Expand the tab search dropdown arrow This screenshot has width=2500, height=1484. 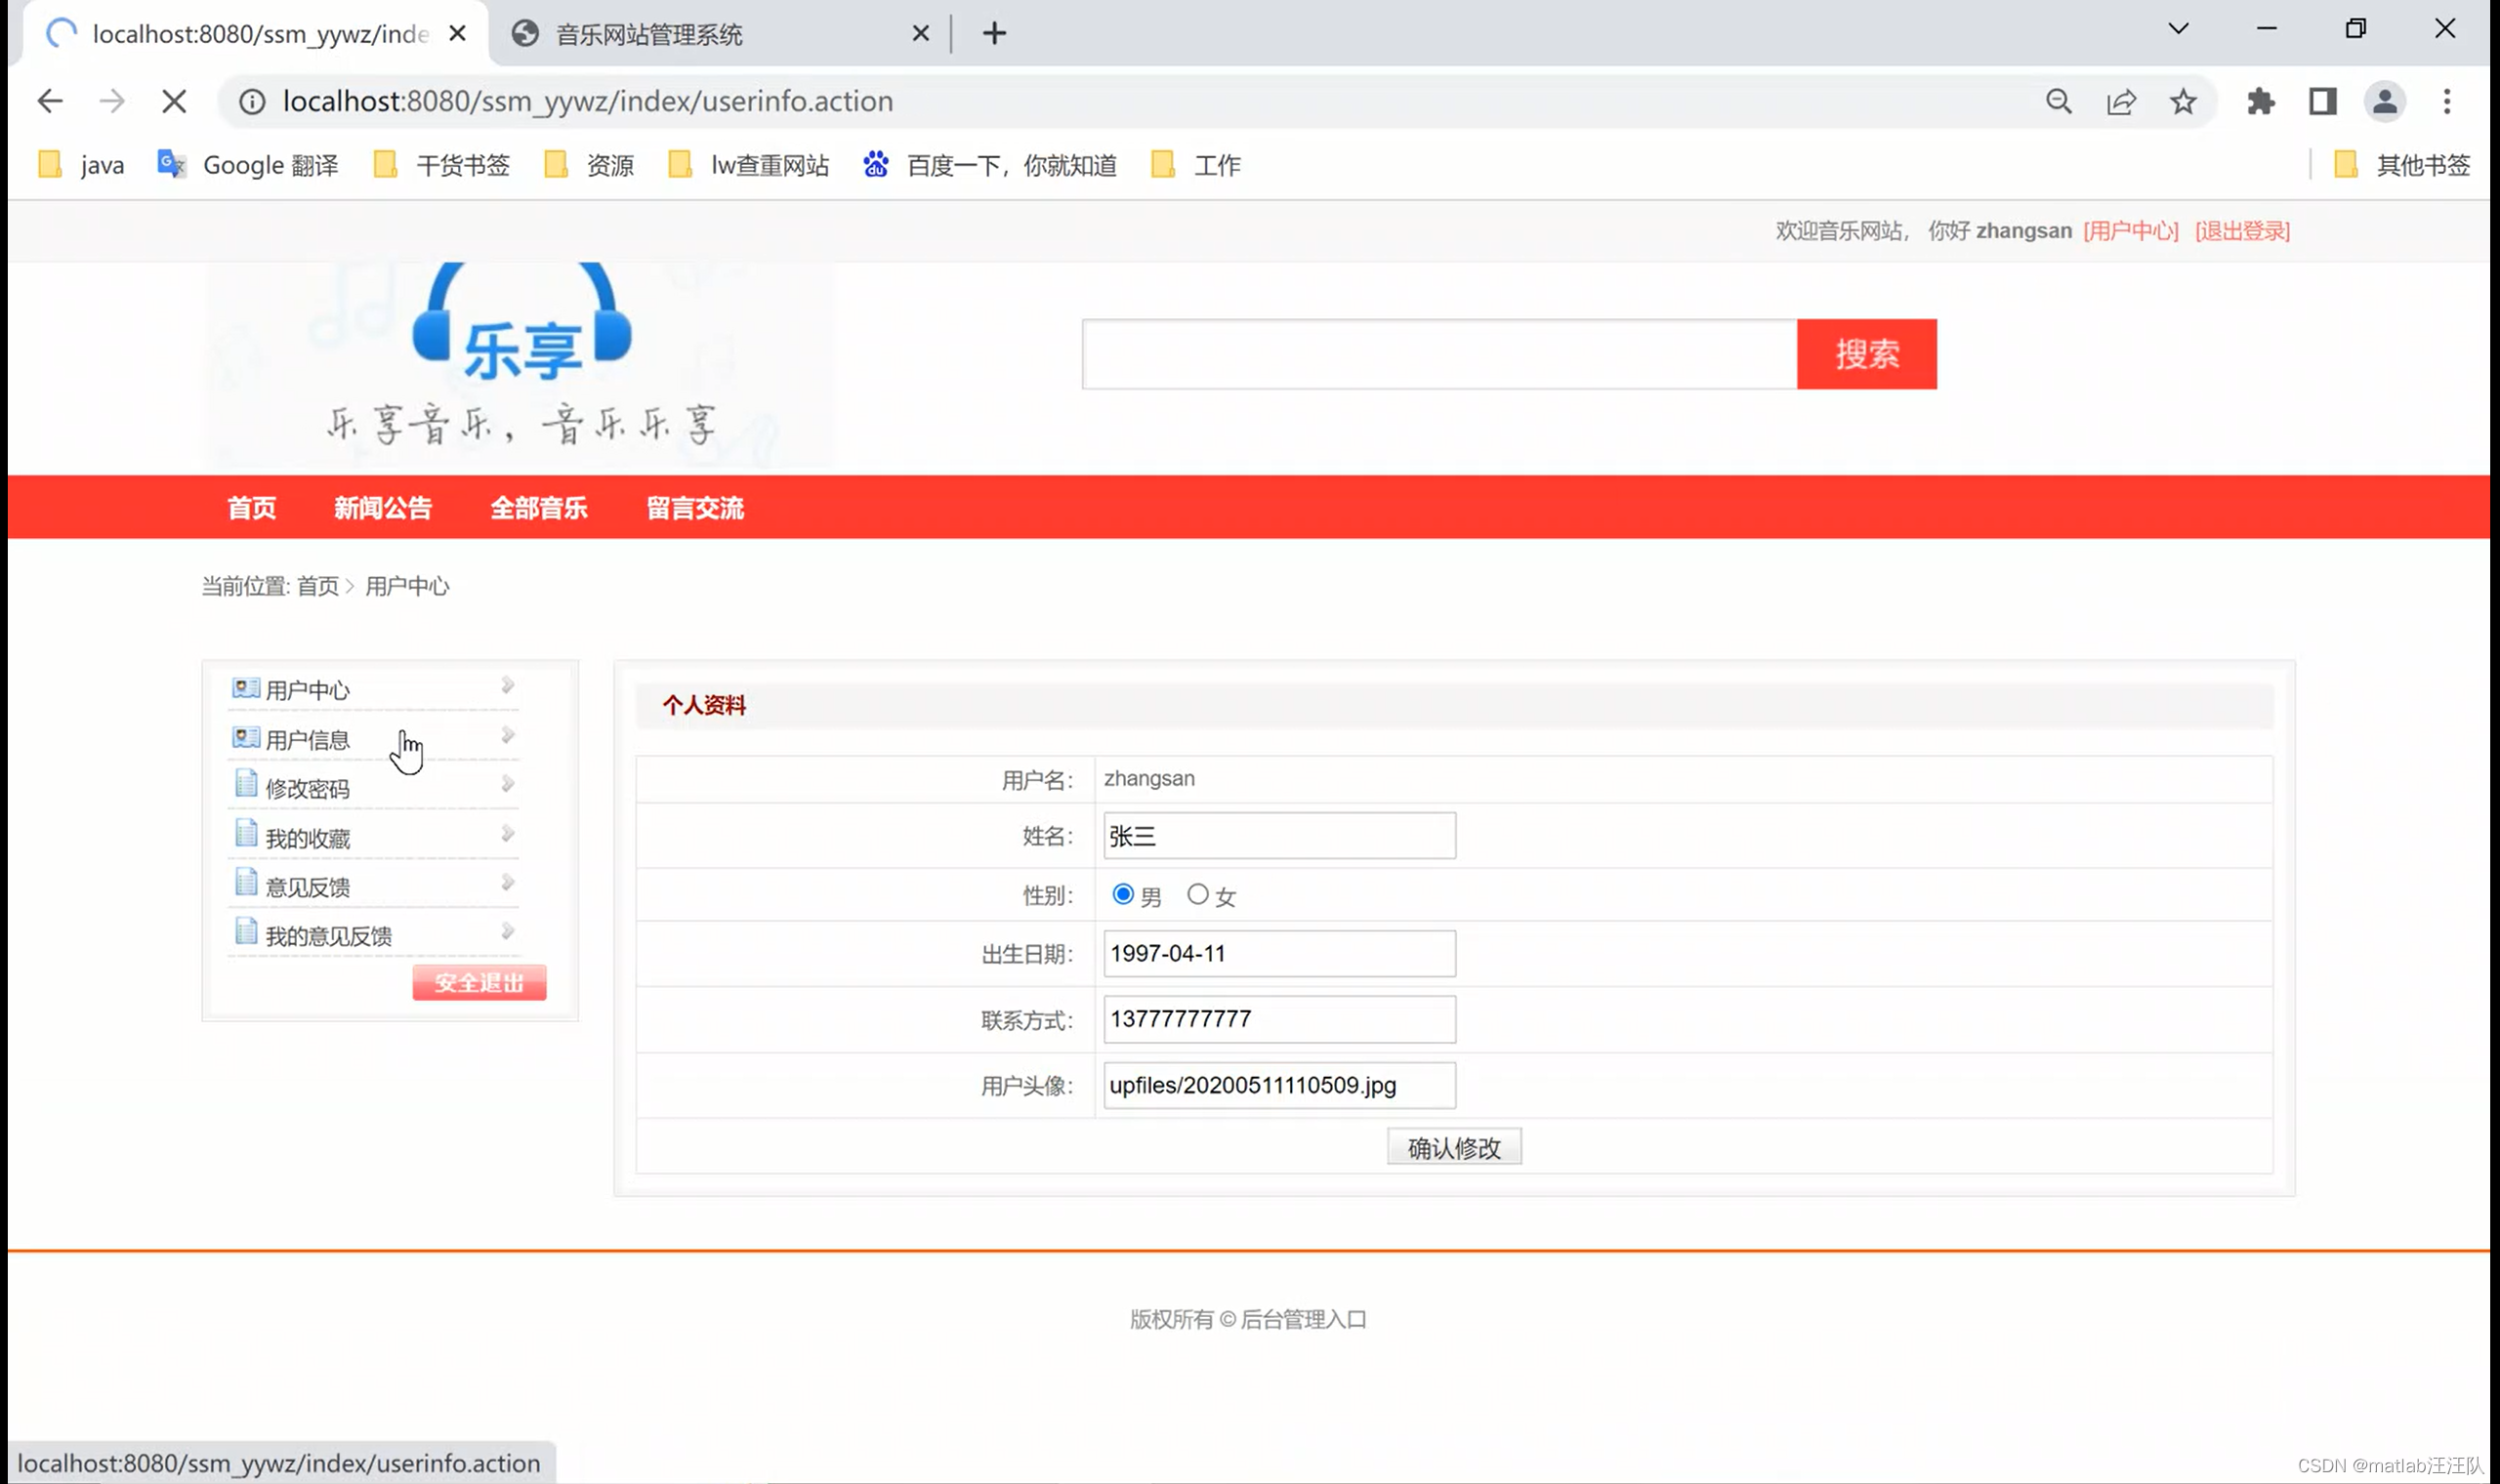(2178, 29)
